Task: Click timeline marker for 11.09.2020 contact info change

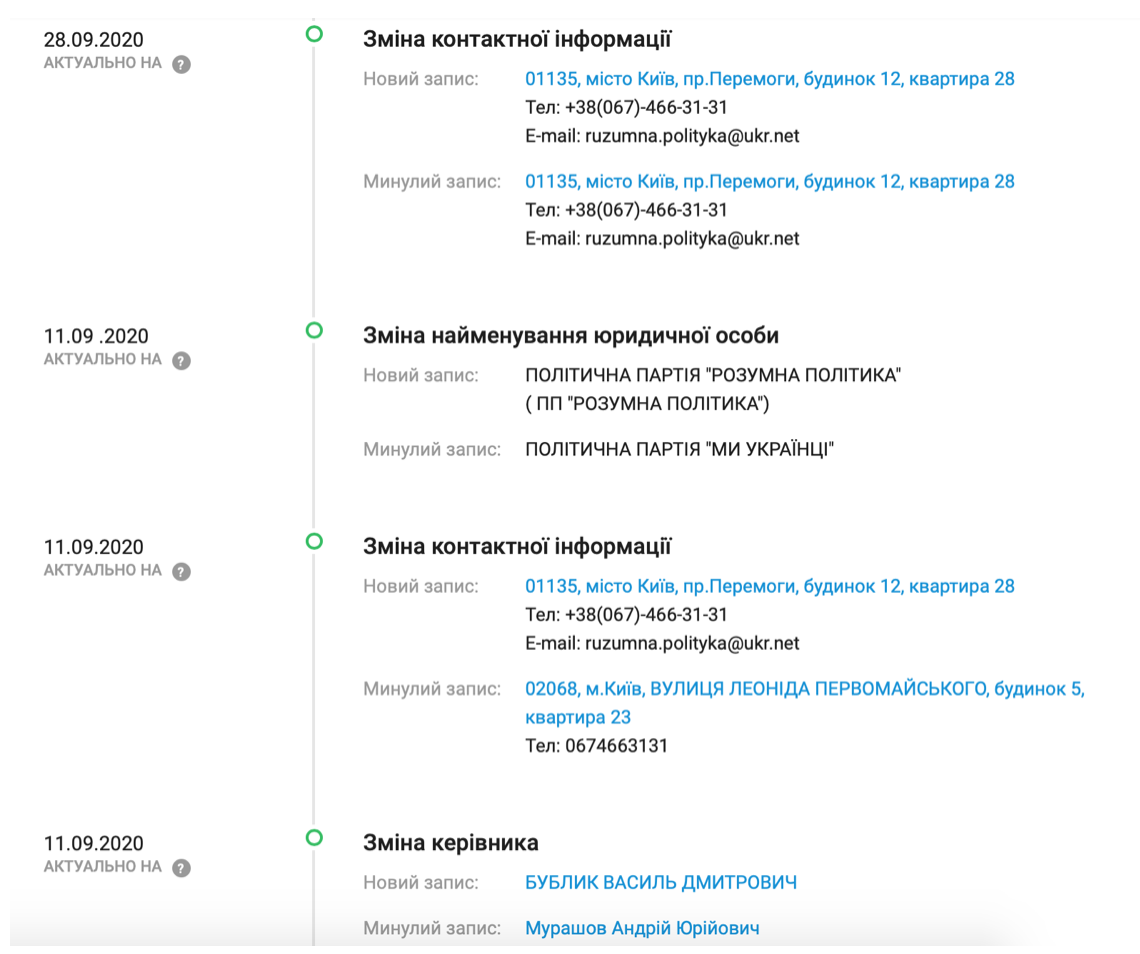Action: [314, 541]
